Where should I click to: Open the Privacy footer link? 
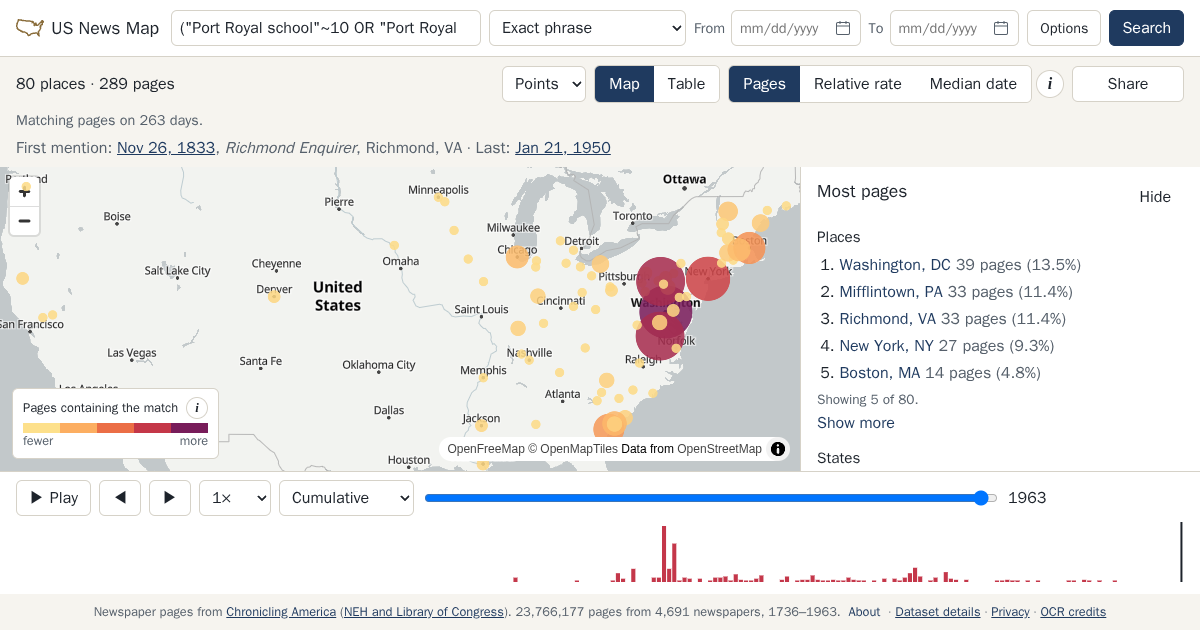(1010, 612)
